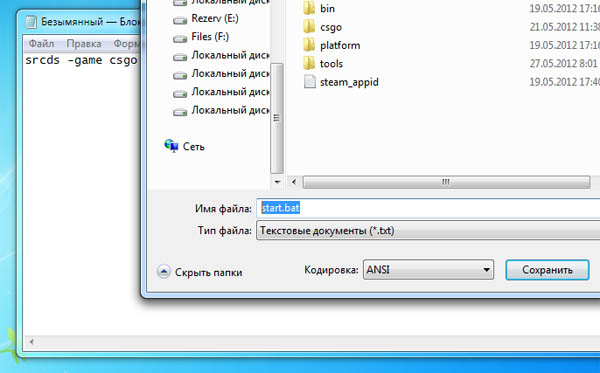
Task: Open the Файл menu
Action: (x=41, y=44)
